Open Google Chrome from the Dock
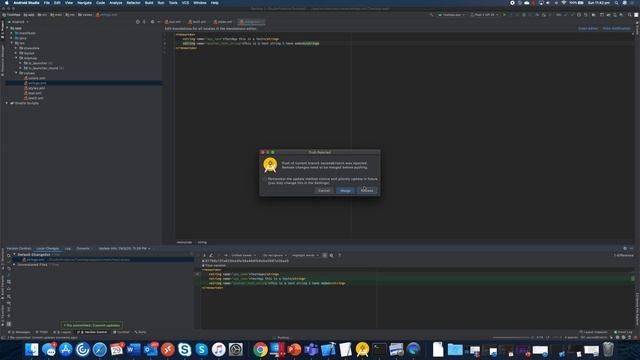 pos(260,350)
